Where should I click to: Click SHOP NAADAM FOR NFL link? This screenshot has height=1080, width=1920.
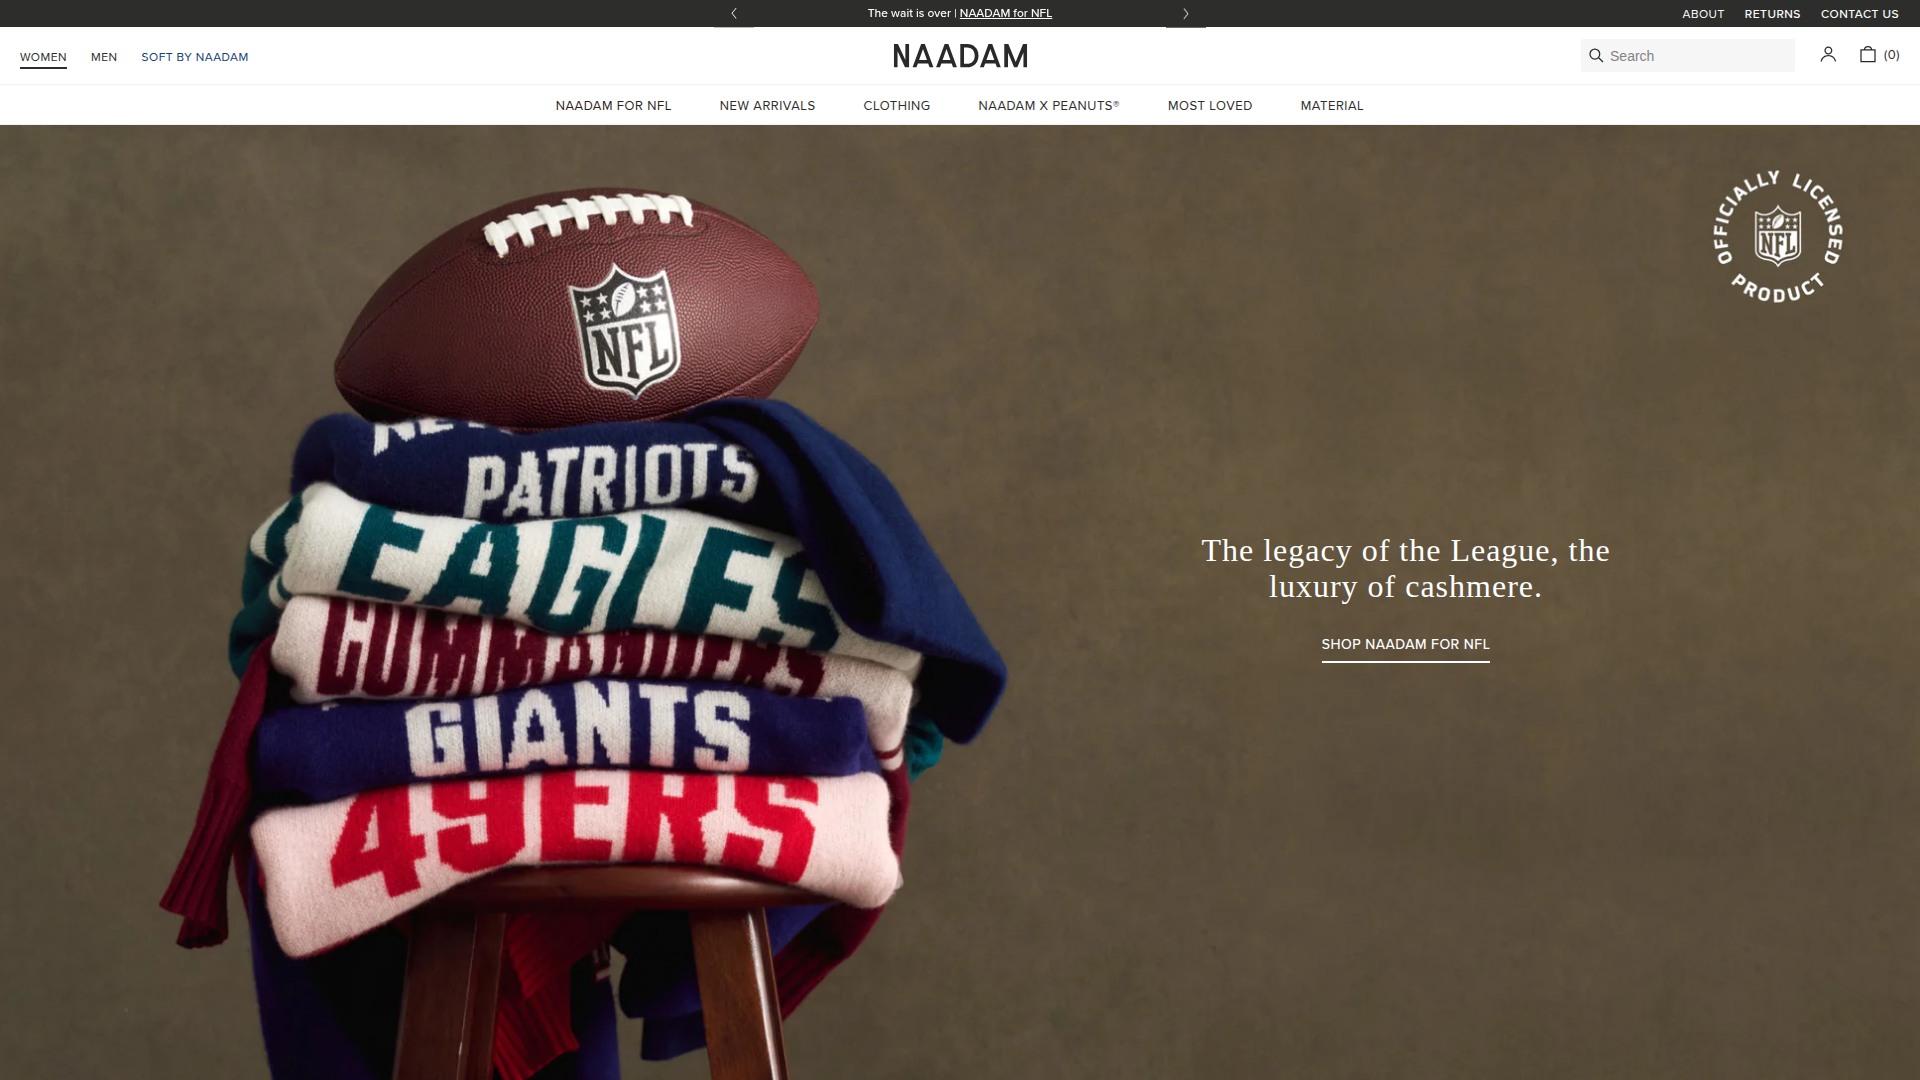[x=1405, y=645]
